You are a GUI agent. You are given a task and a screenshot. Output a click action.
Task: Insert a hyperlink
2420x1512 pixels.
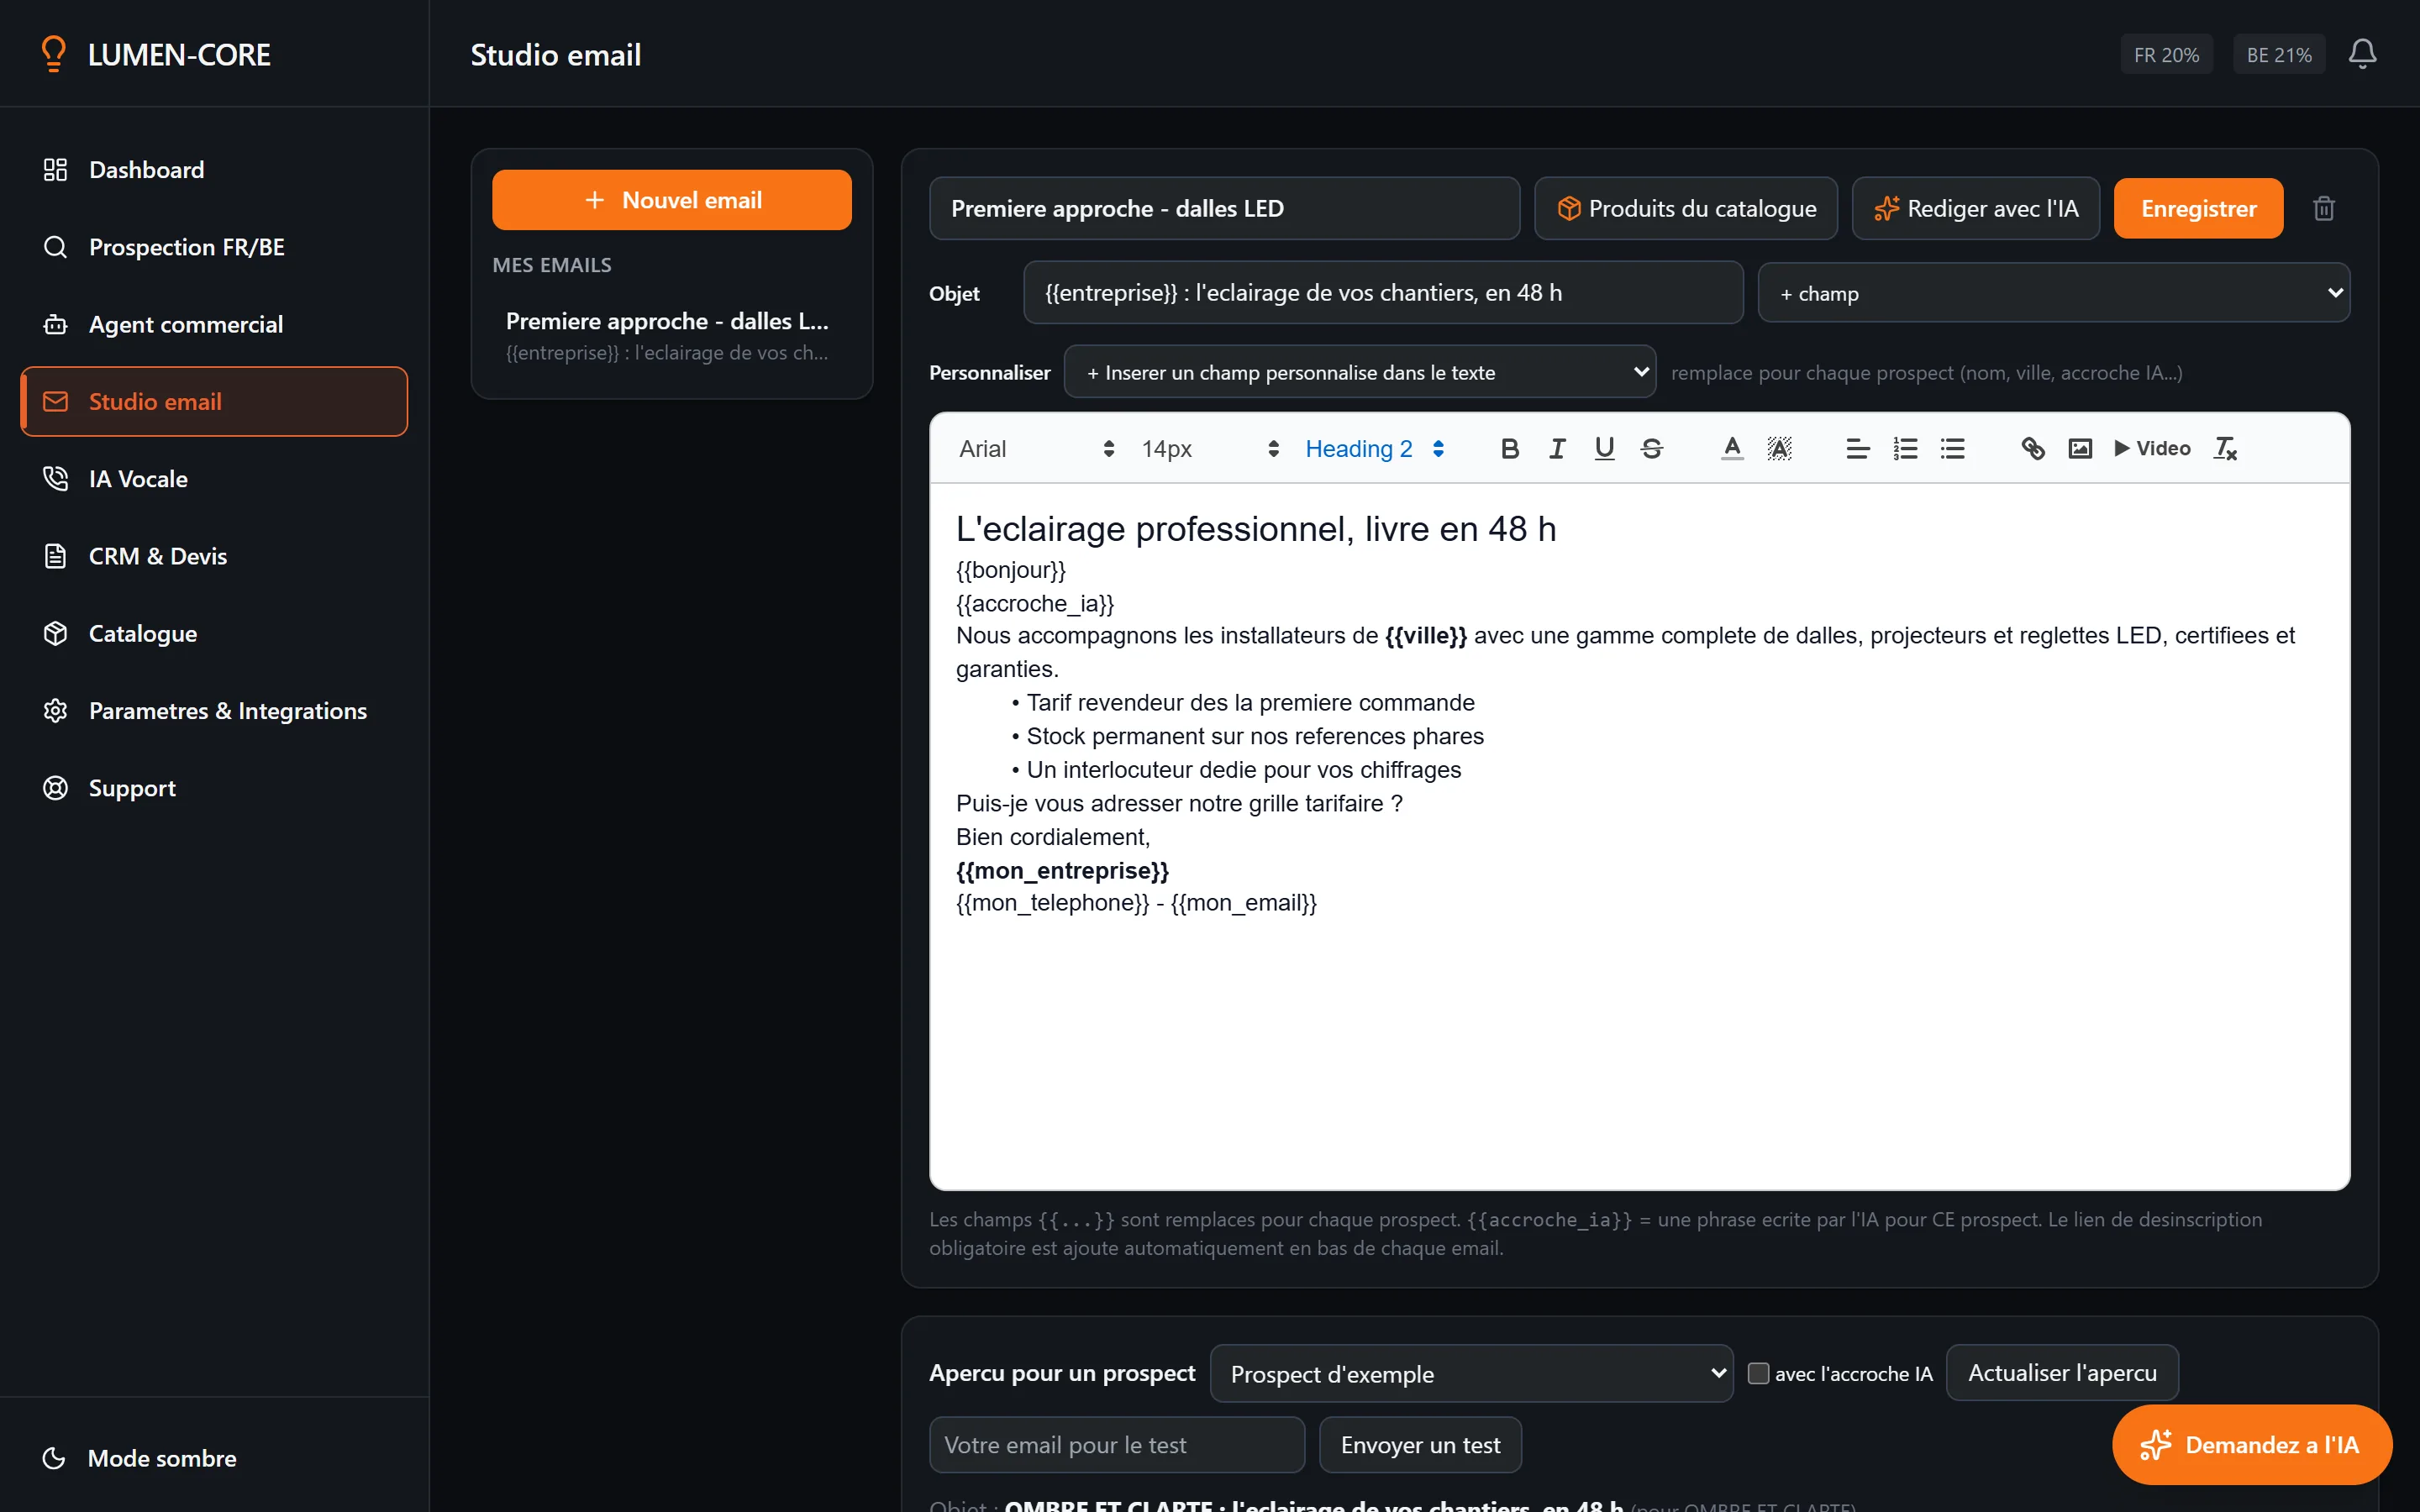[2032, 449]
